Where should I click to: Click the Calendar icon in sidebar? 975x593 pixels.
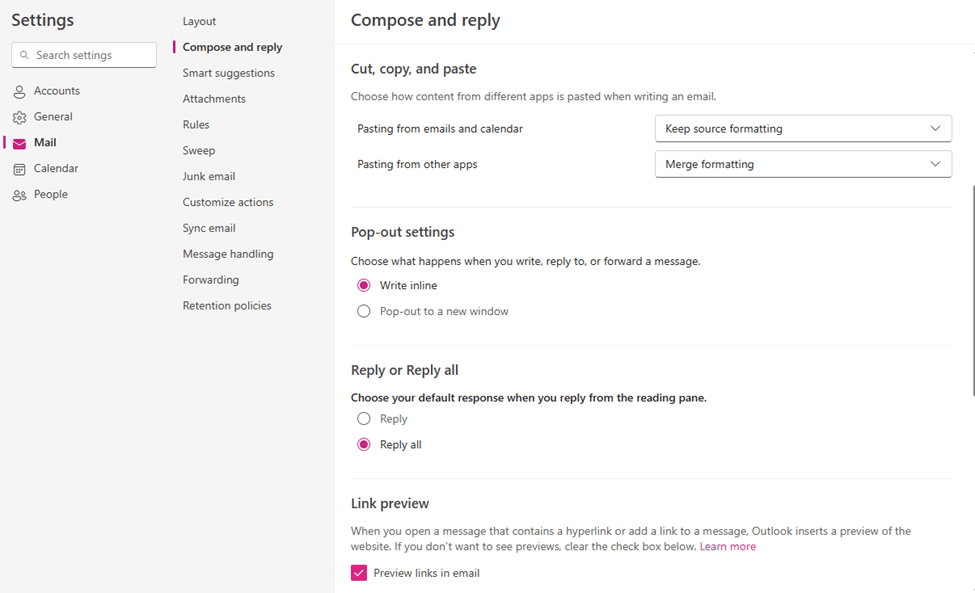pyautogui.click(x=19, y=169)
